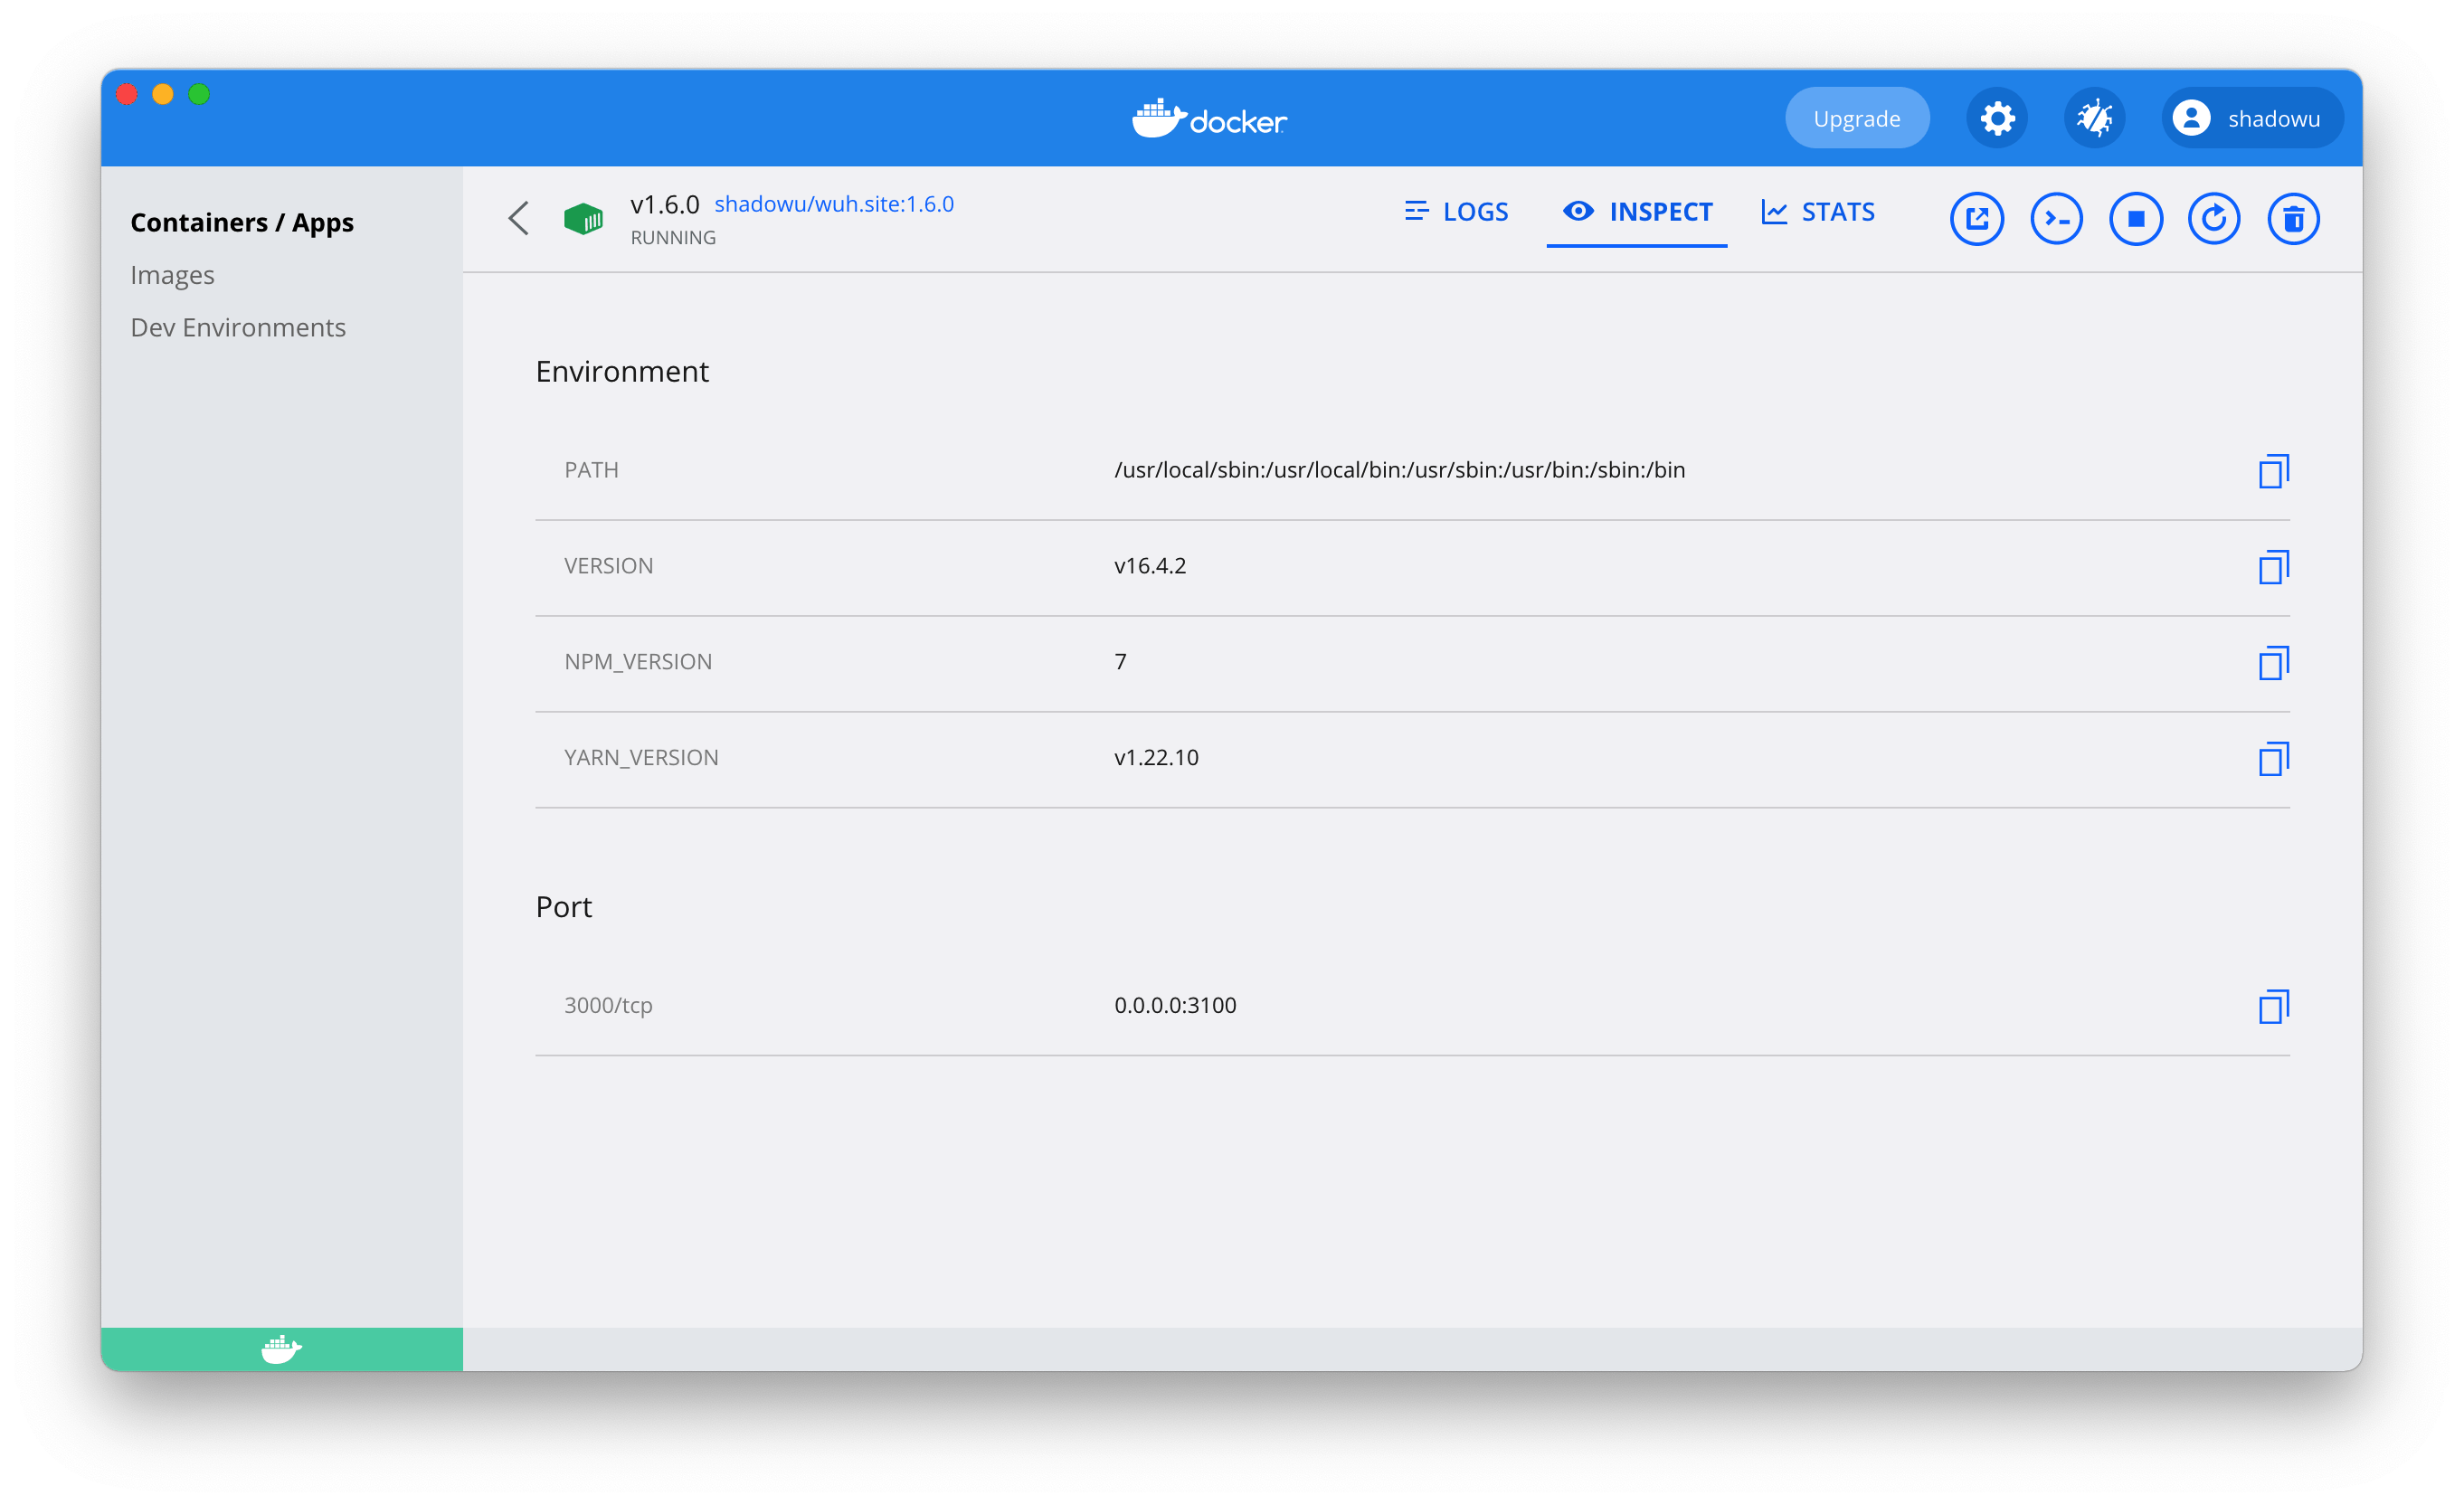The image size is (2464, 1505).
Task: Switch to the LOGS tab
Action: pyautogui.click(x=1456, y=212)
